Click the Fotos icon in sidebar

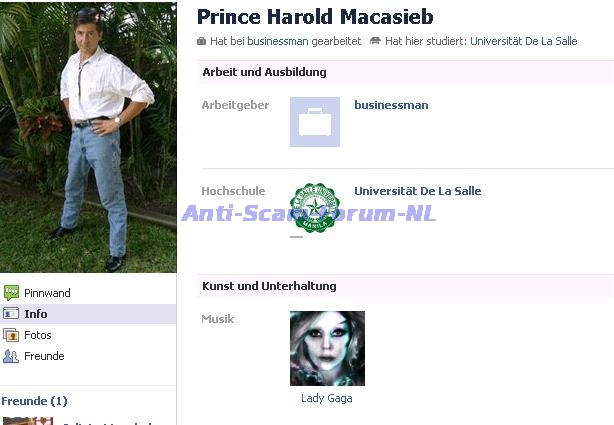[11, 335]
